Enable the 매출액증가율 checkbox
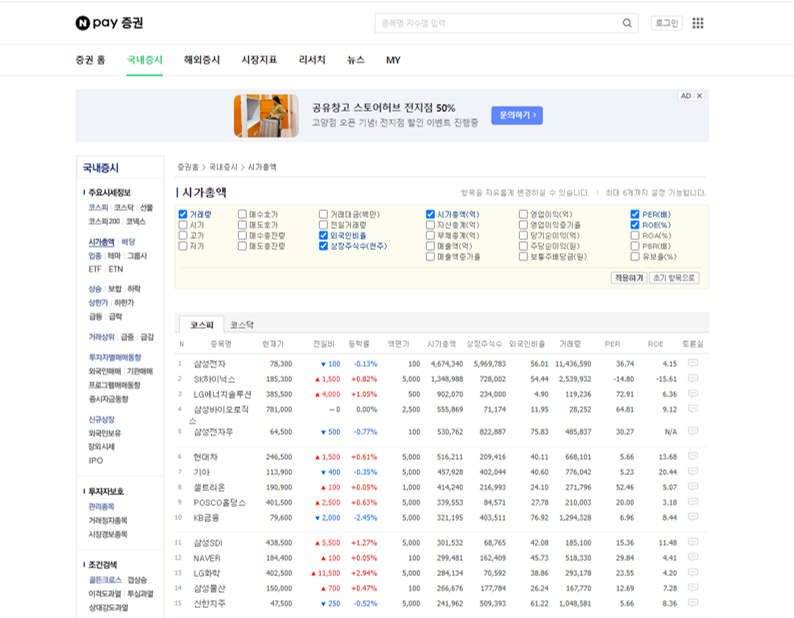The width and height of the screenshot is (794, 618). click(x=430, y=257)
